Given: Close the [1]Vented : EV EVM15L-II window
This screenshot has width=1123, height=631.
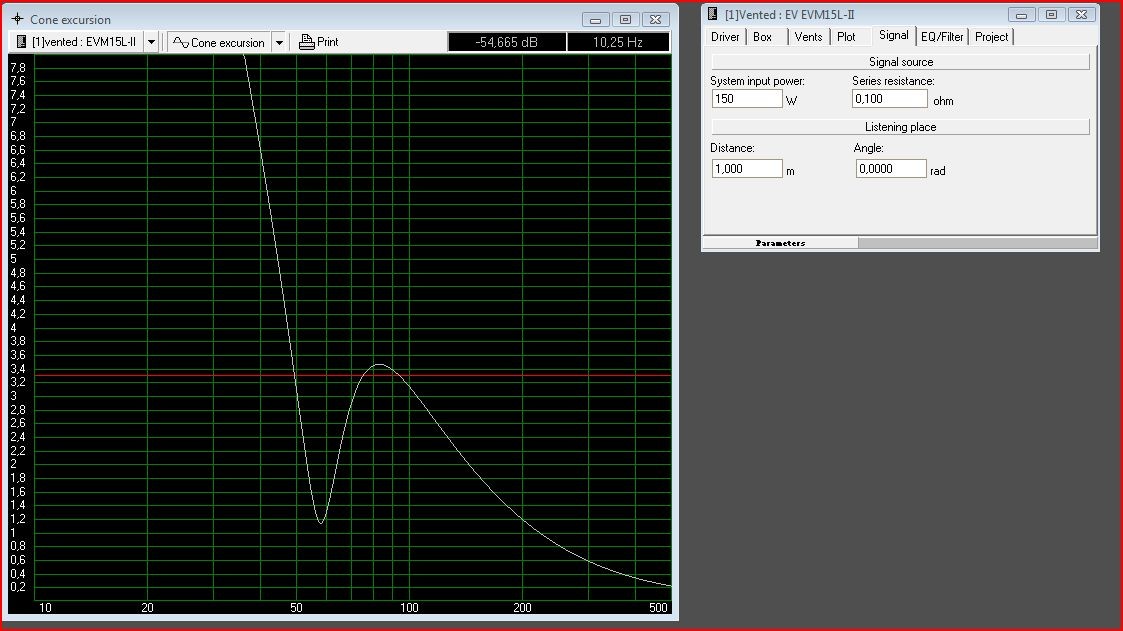Looking at the screenshot, I should [x=1081, y=14].
